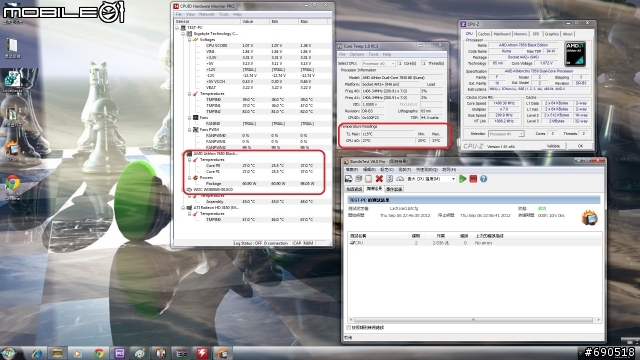Collapse the Gigabyte Technology node

pos(183,33)
